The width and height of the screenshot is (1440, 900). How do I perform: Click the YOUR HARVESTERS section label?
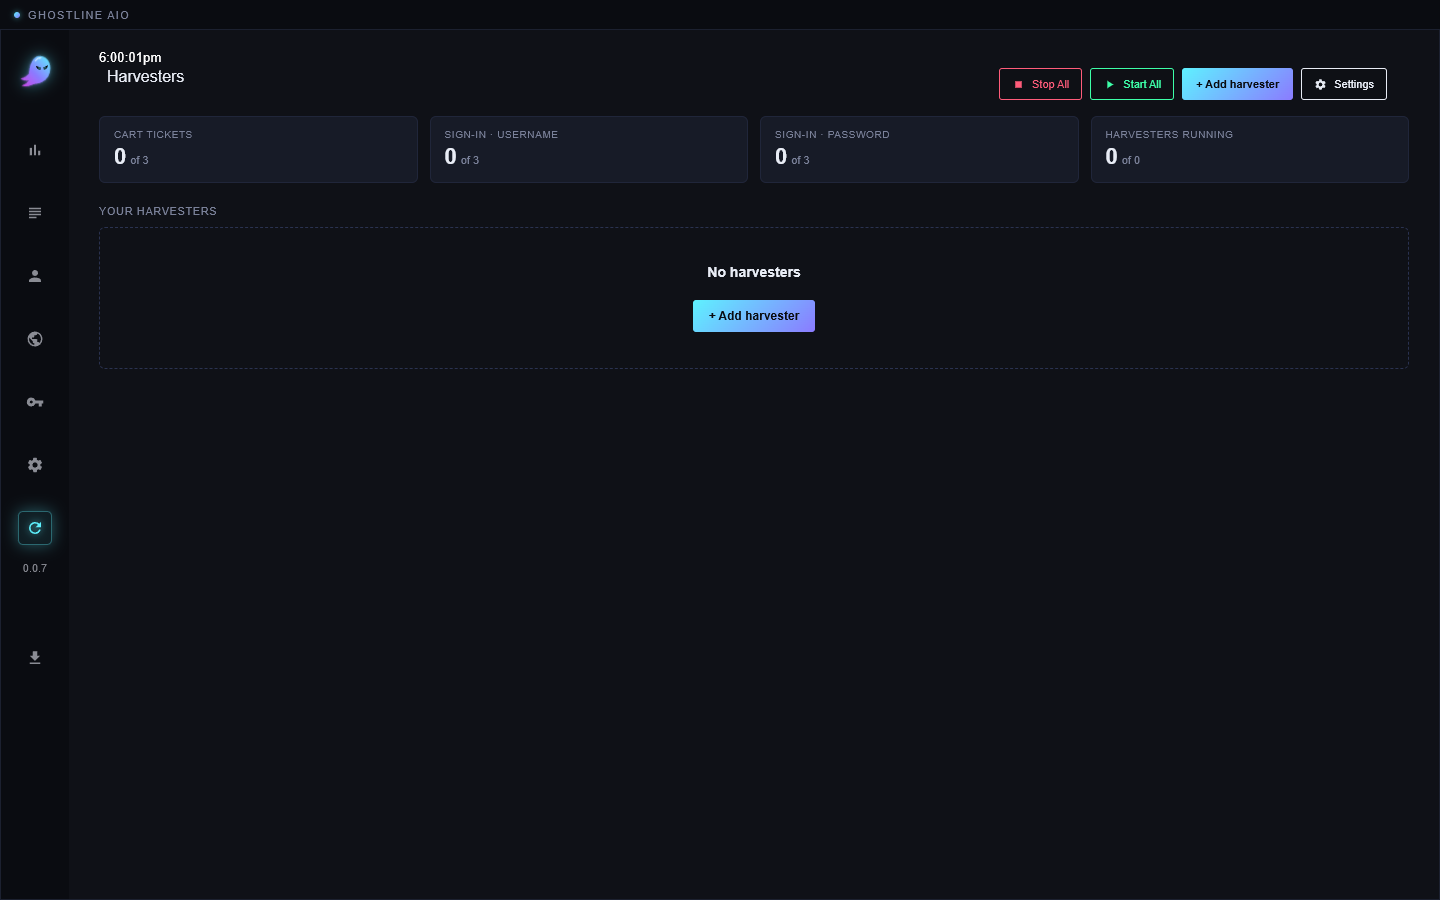158,211
